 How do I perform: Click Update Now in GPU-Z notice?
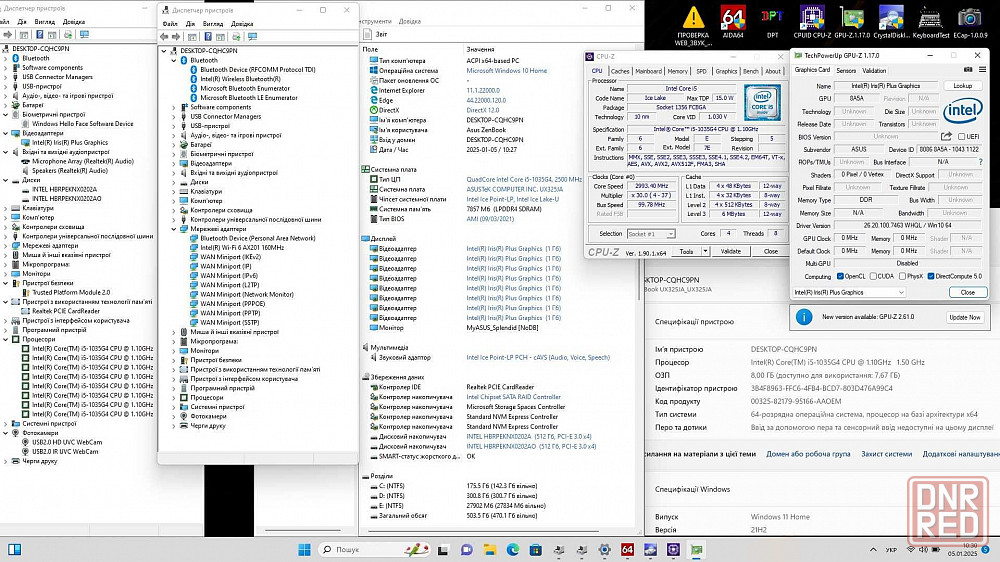pyautogui.click(x=964, y=317)
